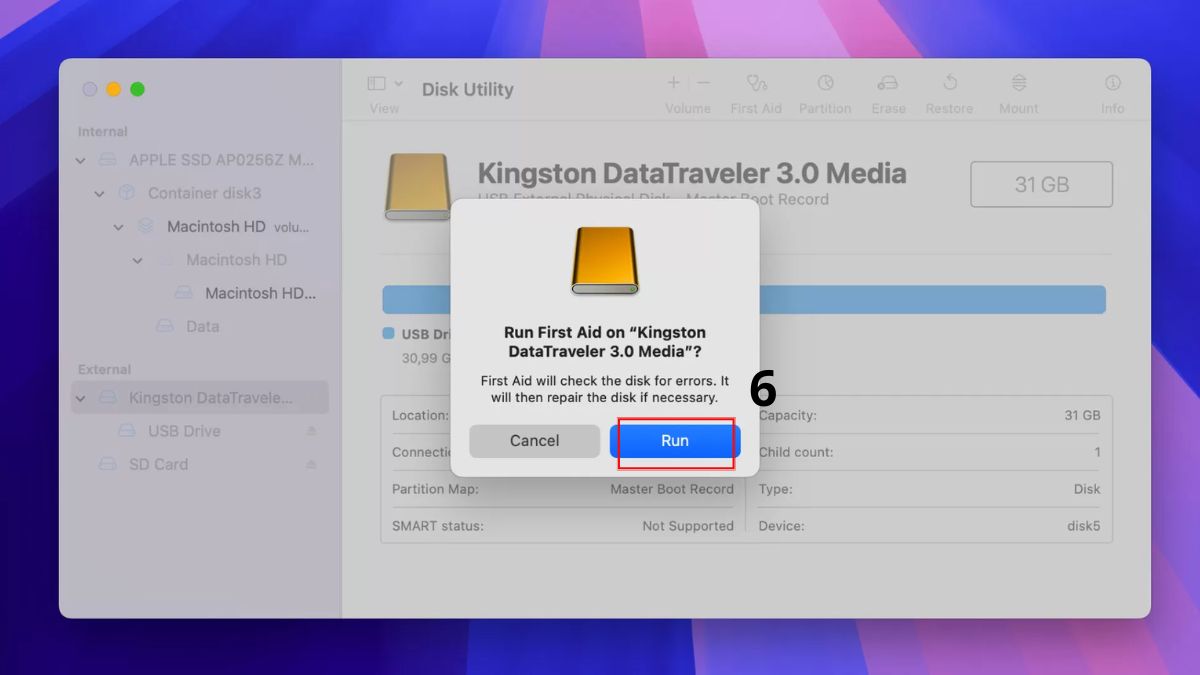Click the Kingston DataTraveler 3.0 Media title
Screen dimensions: 1200x675
point(692,174)
